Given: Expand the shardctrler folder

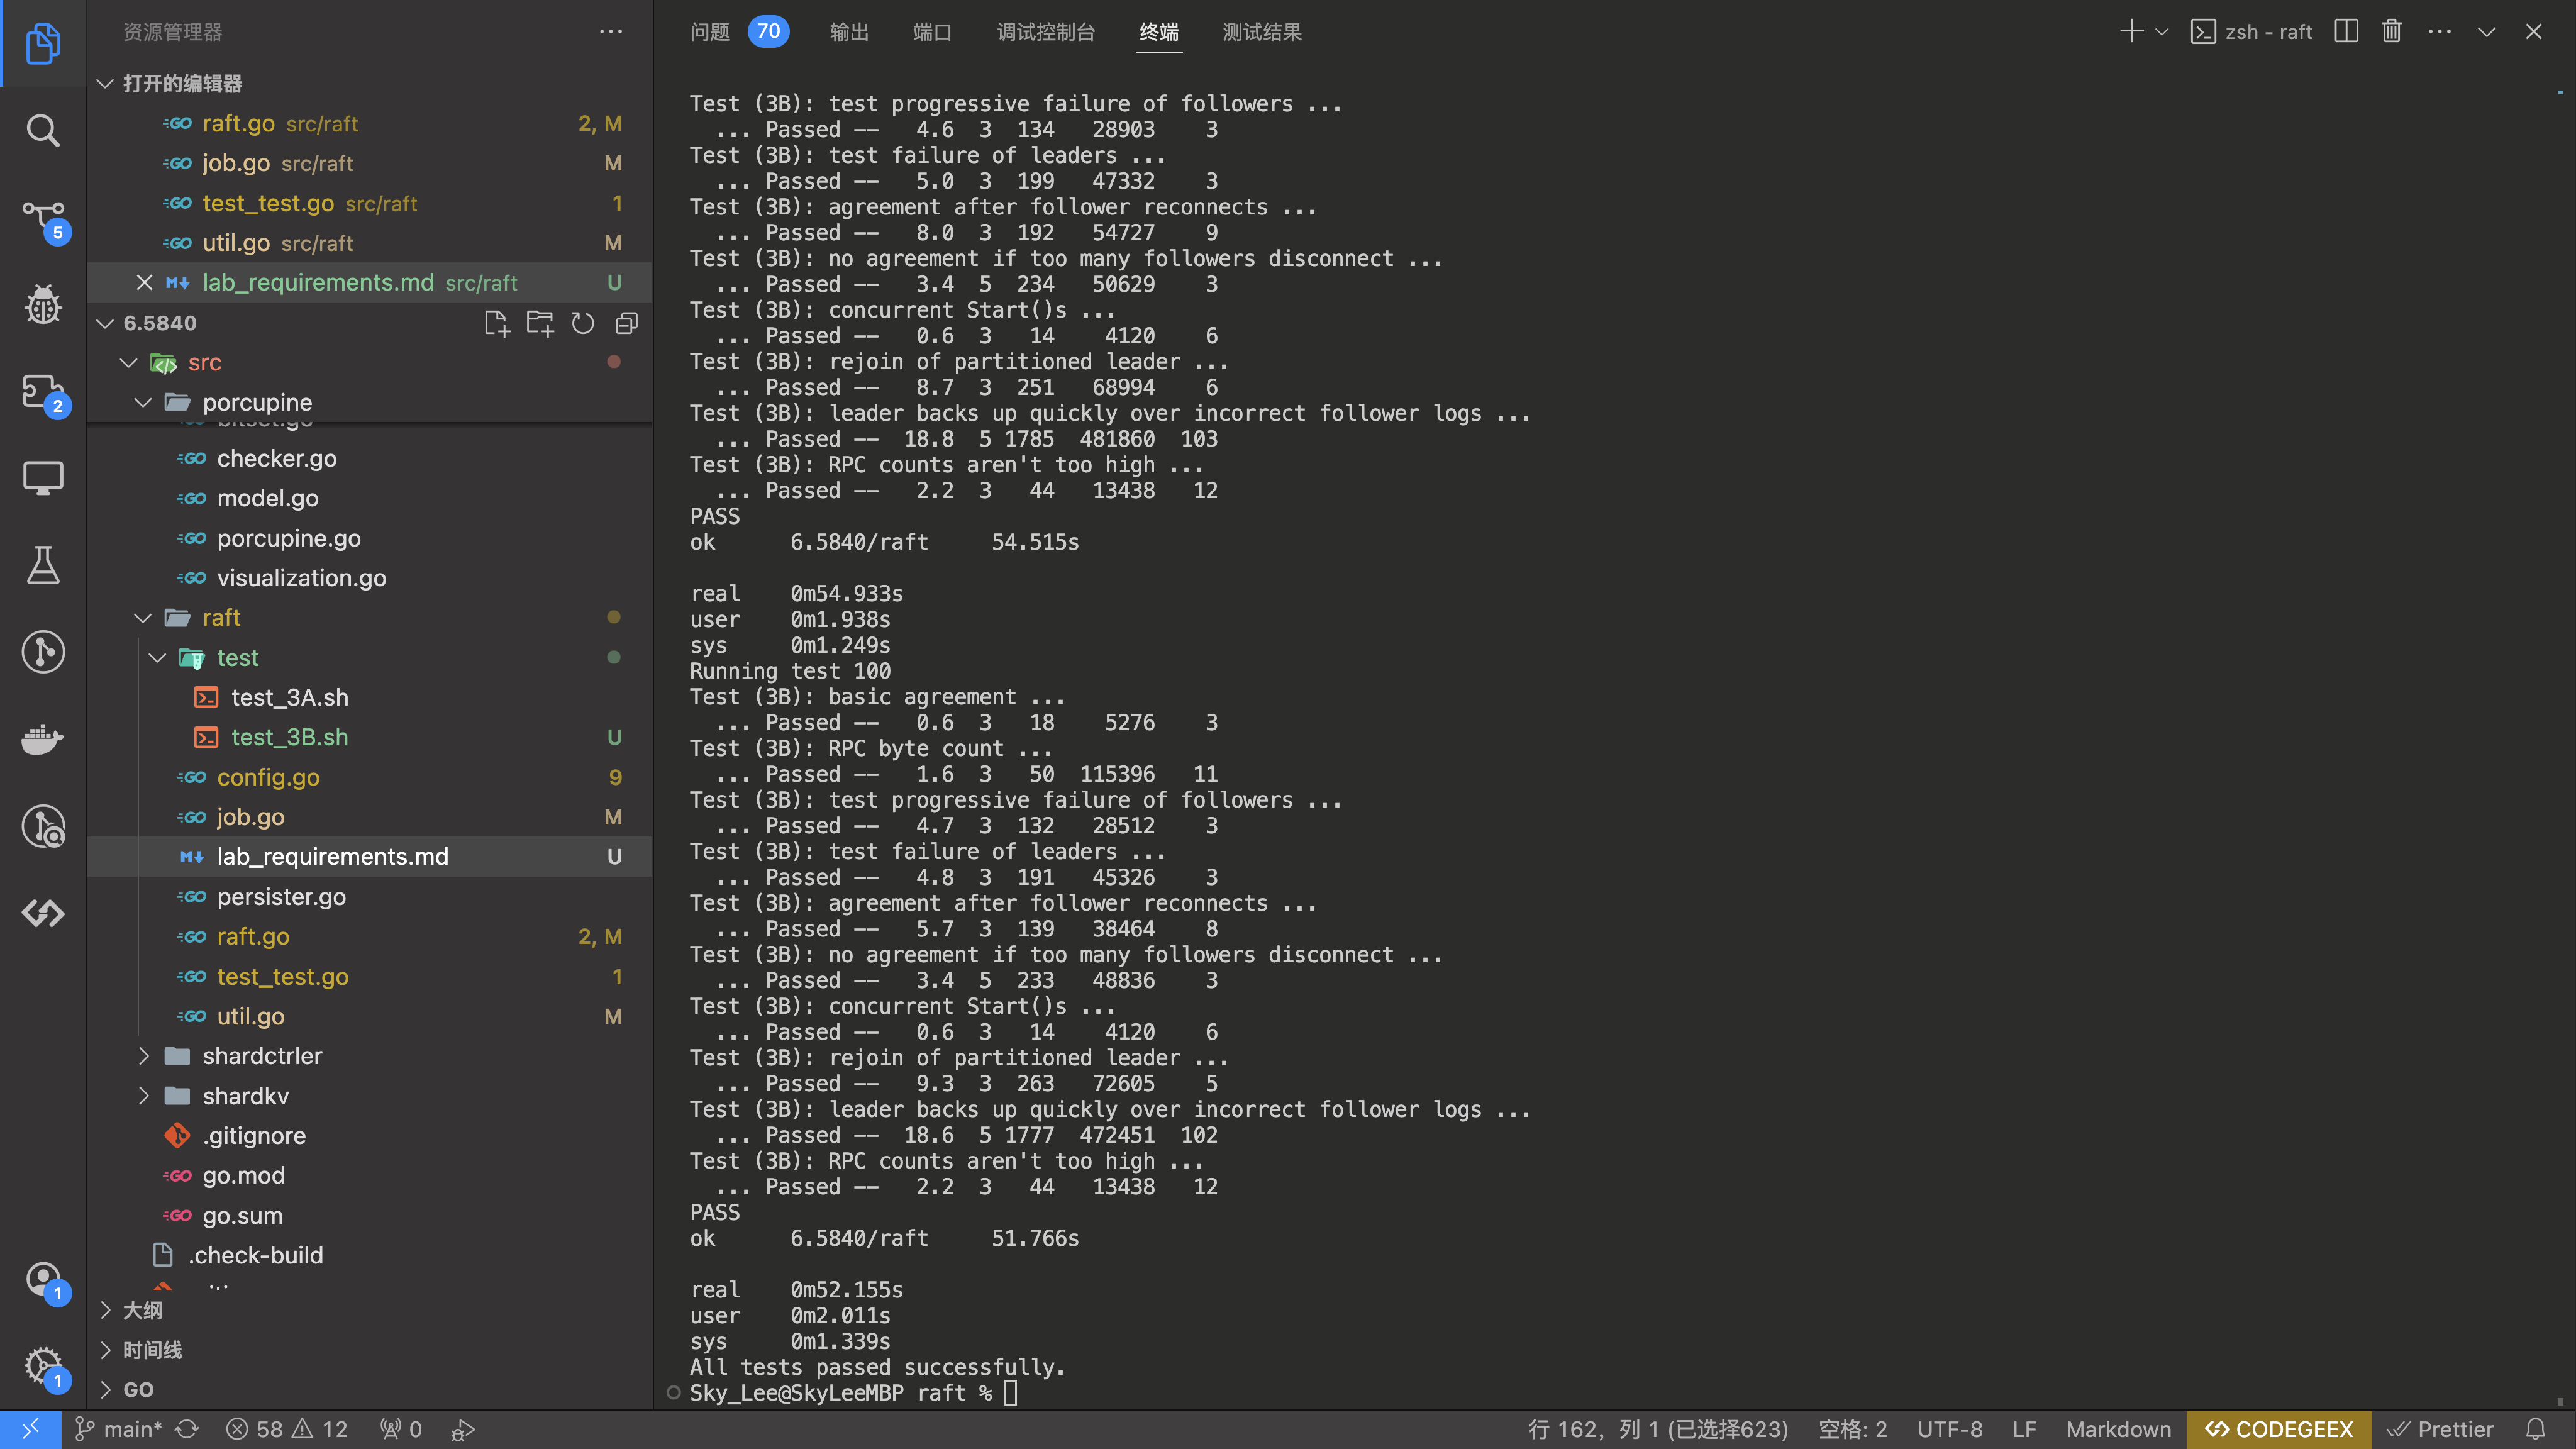Looking at the screenshot, I should point(143,1056).
